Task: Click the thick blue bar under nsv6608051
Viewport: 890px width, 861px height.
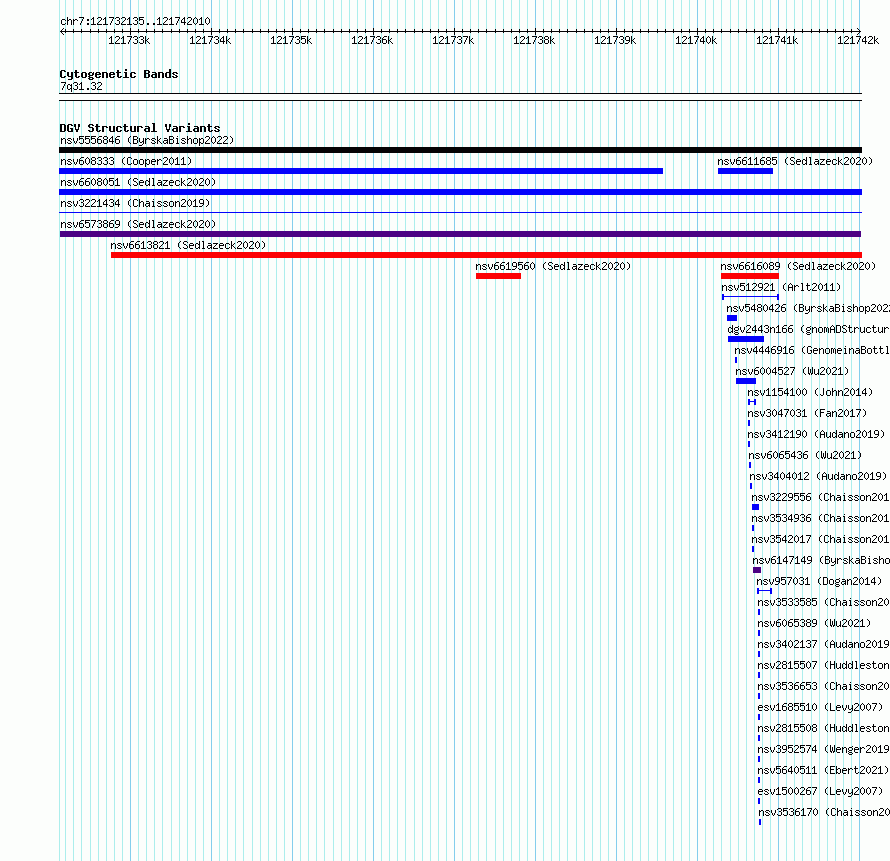Action: [x=460, y=192]
